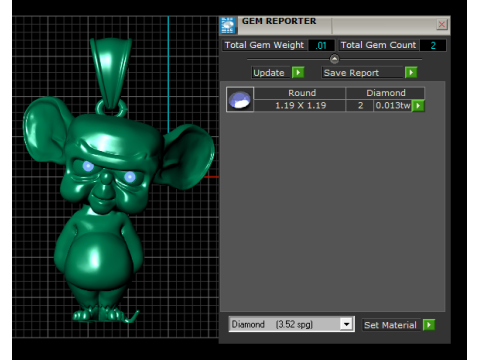Open the Diamond (3.52 spg) material dropdown
The height and width of the screenshot is (360, 480).
point(346,324)
